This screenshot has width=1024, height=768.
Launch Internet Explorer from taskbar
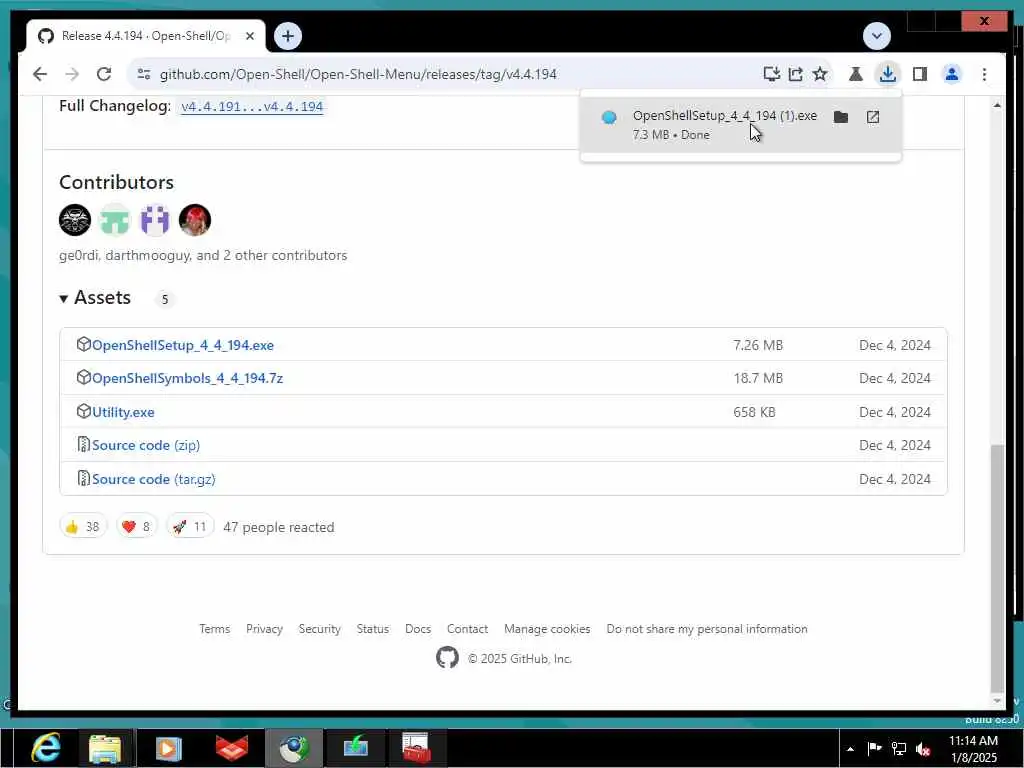46,748
